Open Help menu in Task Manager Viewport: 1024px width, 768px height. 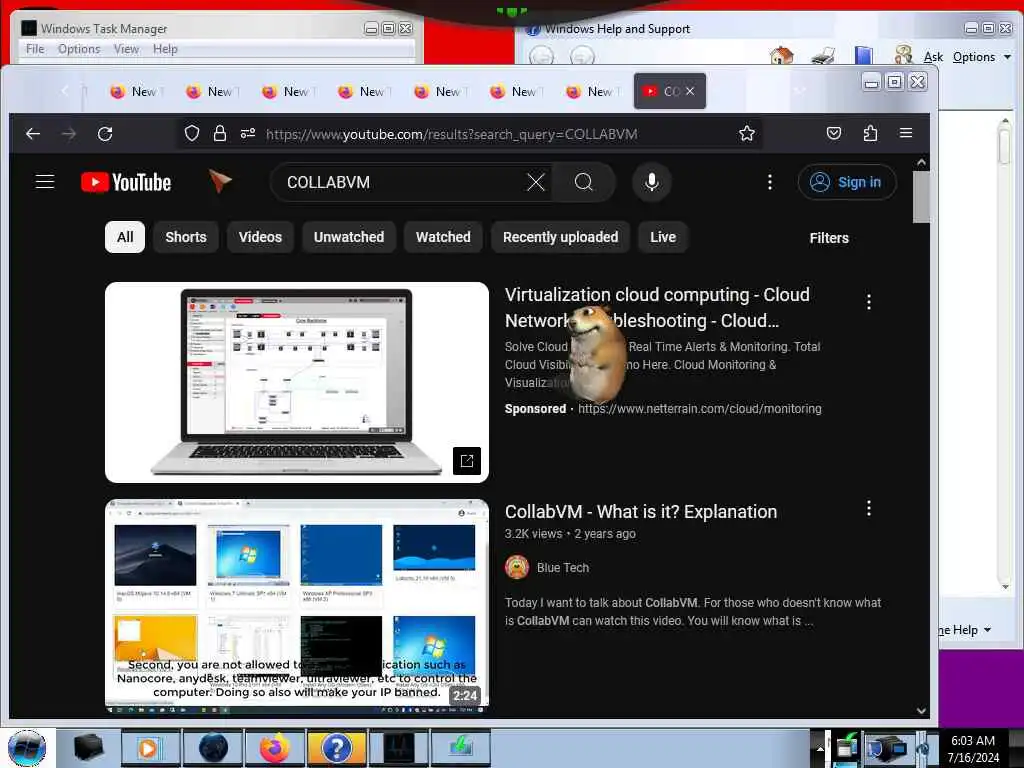coord(165,49)
